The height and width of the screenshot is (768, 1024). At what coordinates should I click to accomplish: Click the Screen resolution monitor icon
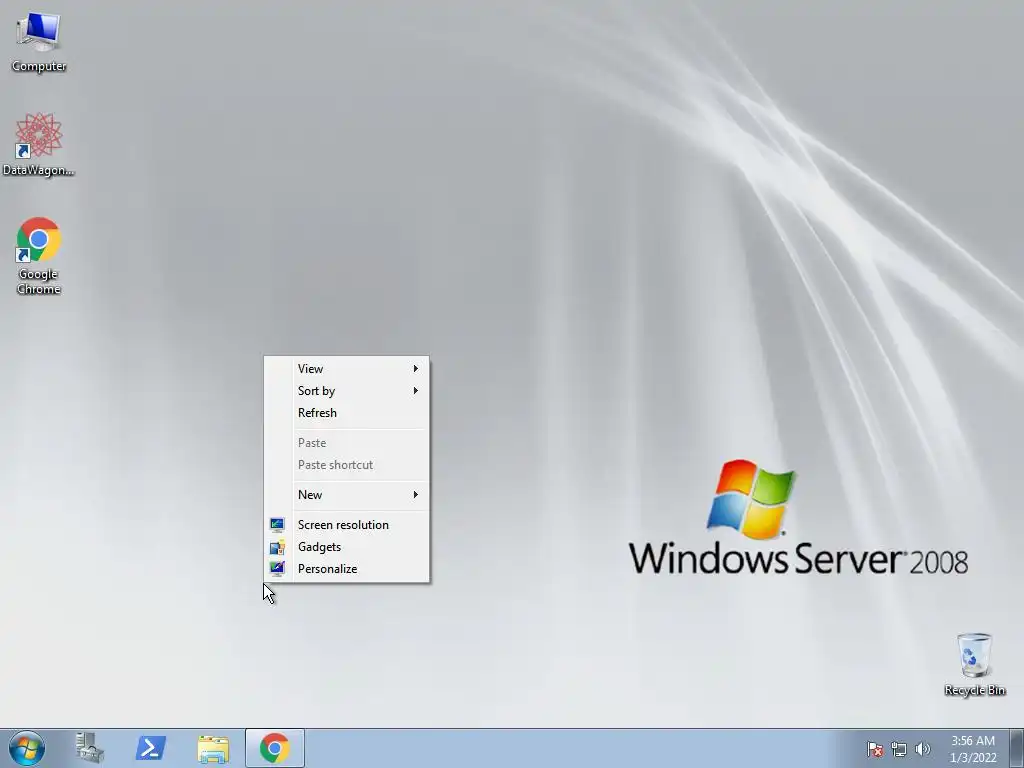pos(277,525)
